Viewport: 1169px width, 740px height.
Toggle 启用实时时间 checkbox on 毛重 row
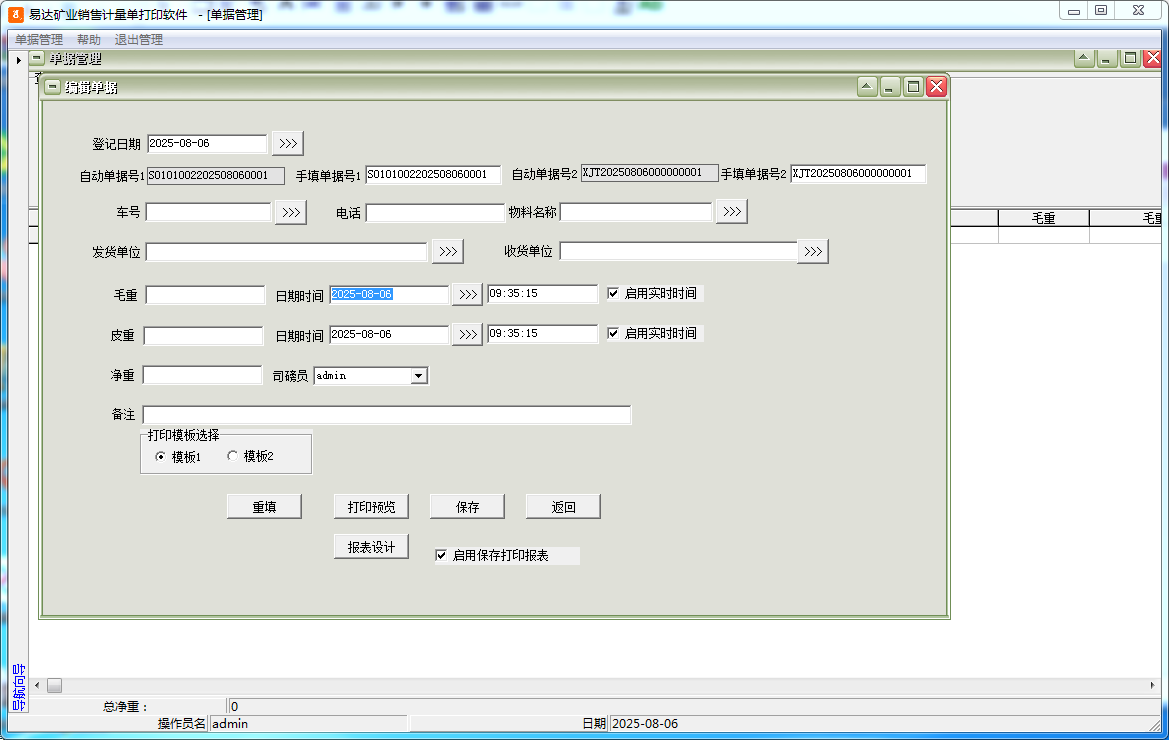(x=614, y=294)
